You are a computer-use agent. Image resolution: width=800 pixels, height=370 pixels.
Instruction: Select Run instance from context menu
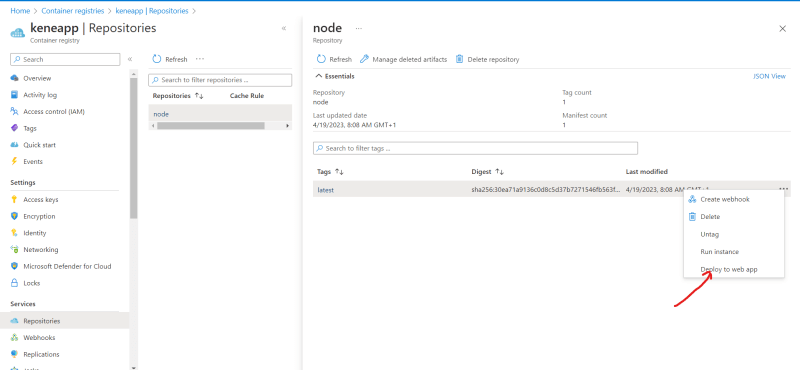tap(734, 252)
